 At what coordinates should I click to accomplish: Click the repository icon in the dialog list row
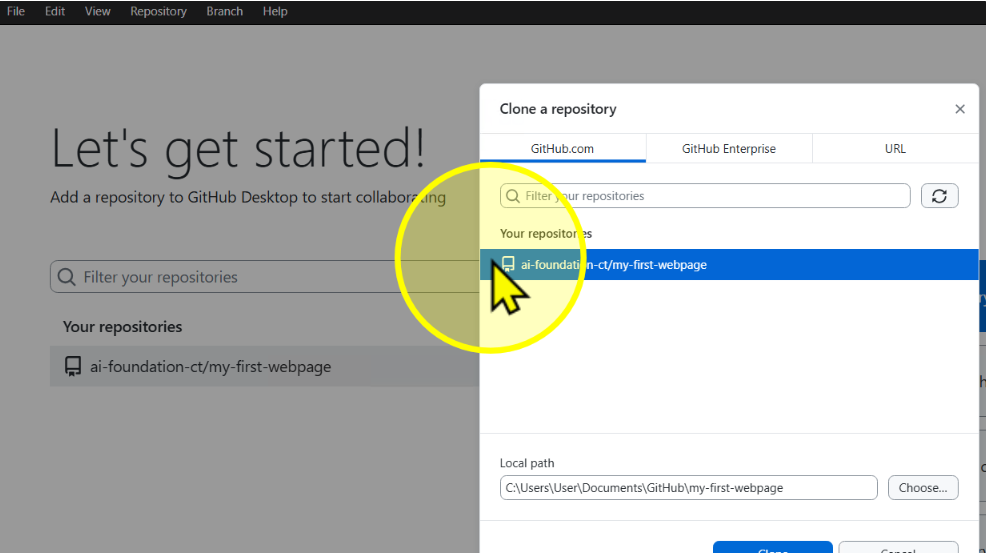(x=508, y=264)
